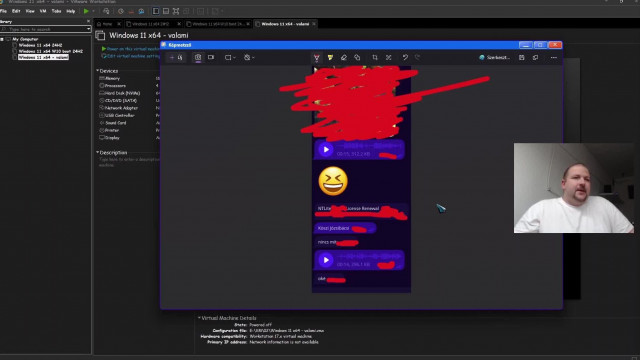This screenshot has height=360, width=640.
Task: Close the Home tab
Action: click(119, 24)
